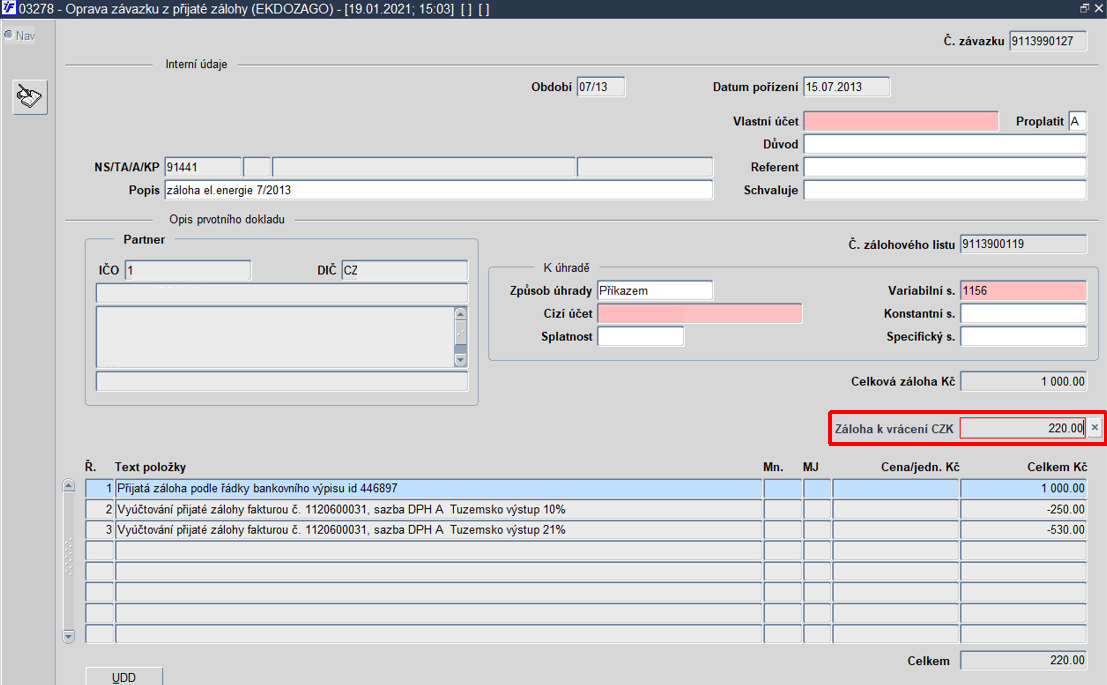Click the Cizí účet pink field
Image resolution: width=1107 pixels, height=685 pixels.
pyautogui.click(x=699, y=314)
